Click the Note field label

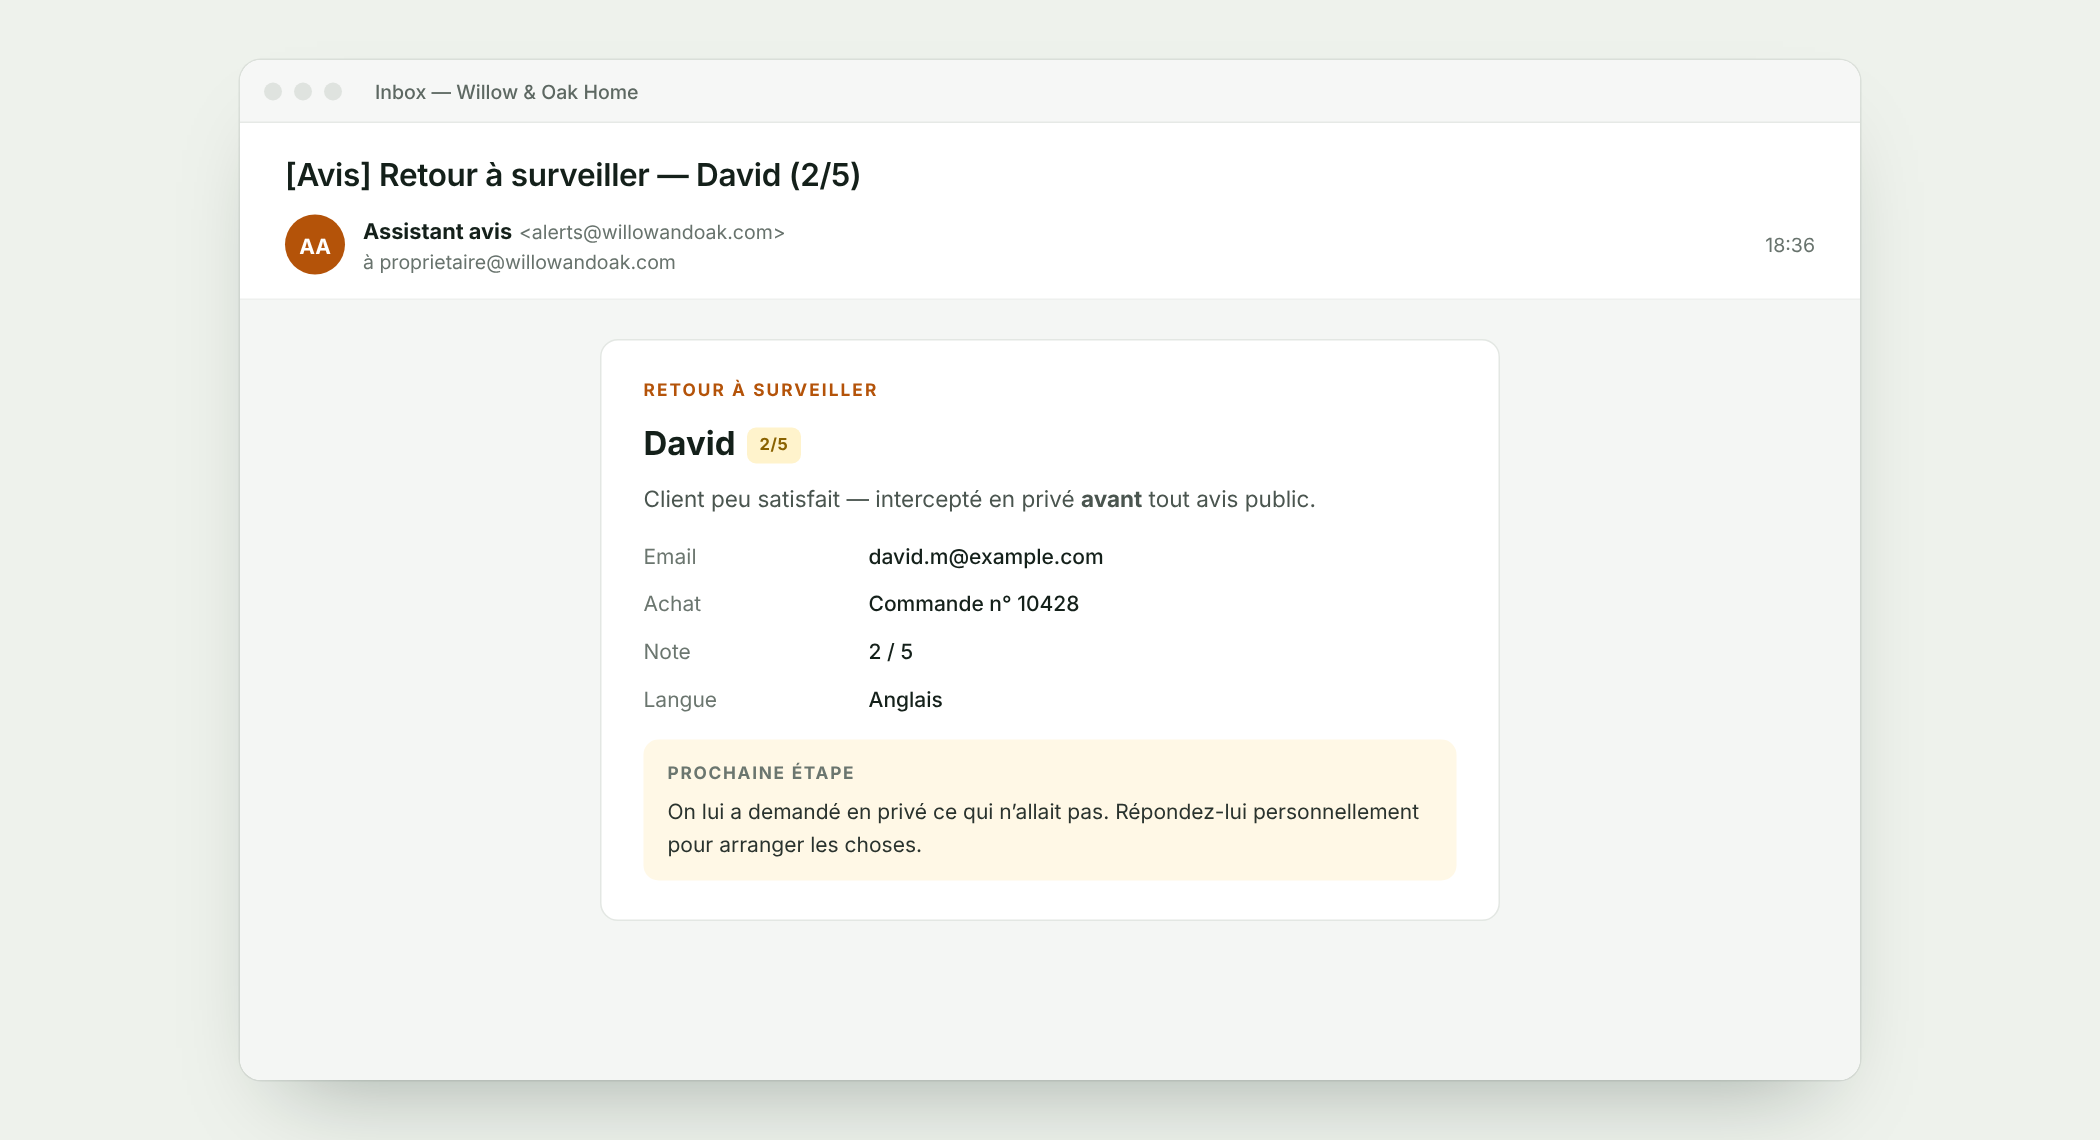coord(667,652)
